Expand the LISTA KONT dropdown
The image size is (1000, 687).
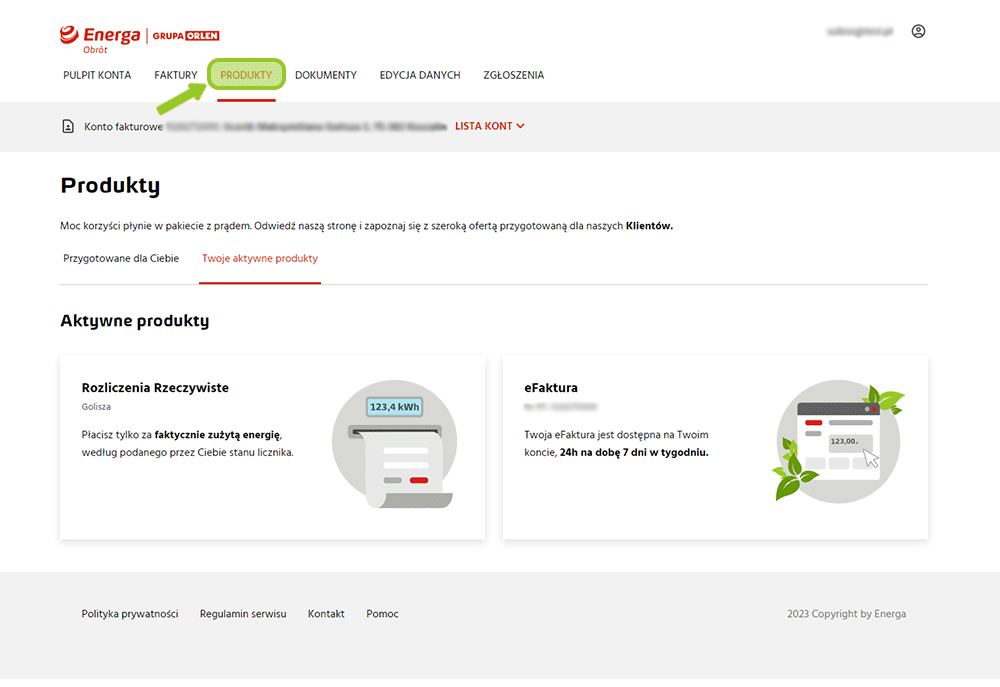pyautogui.click(x=490, y=127)
